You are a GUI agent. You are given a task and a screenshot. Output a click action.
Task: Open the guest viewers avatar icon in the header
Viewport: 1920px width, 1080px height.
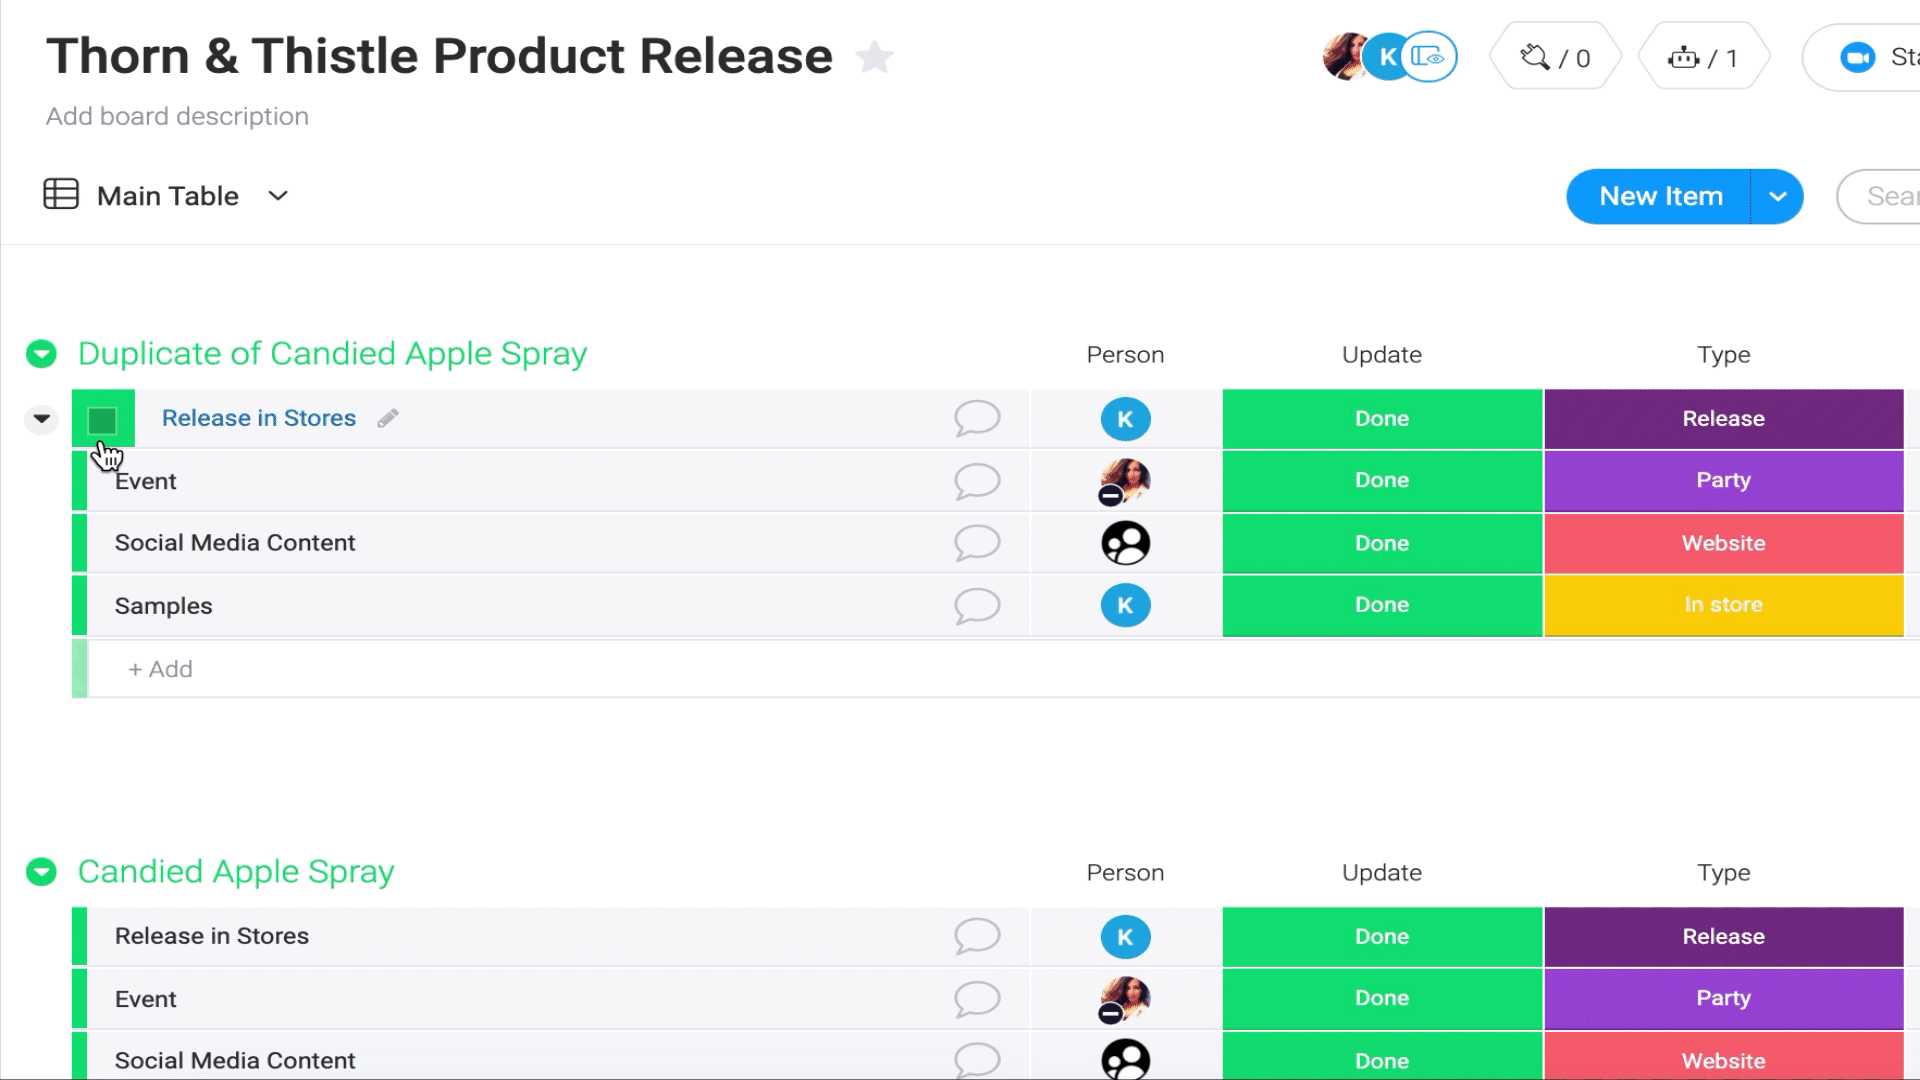tap(1429, 57)
